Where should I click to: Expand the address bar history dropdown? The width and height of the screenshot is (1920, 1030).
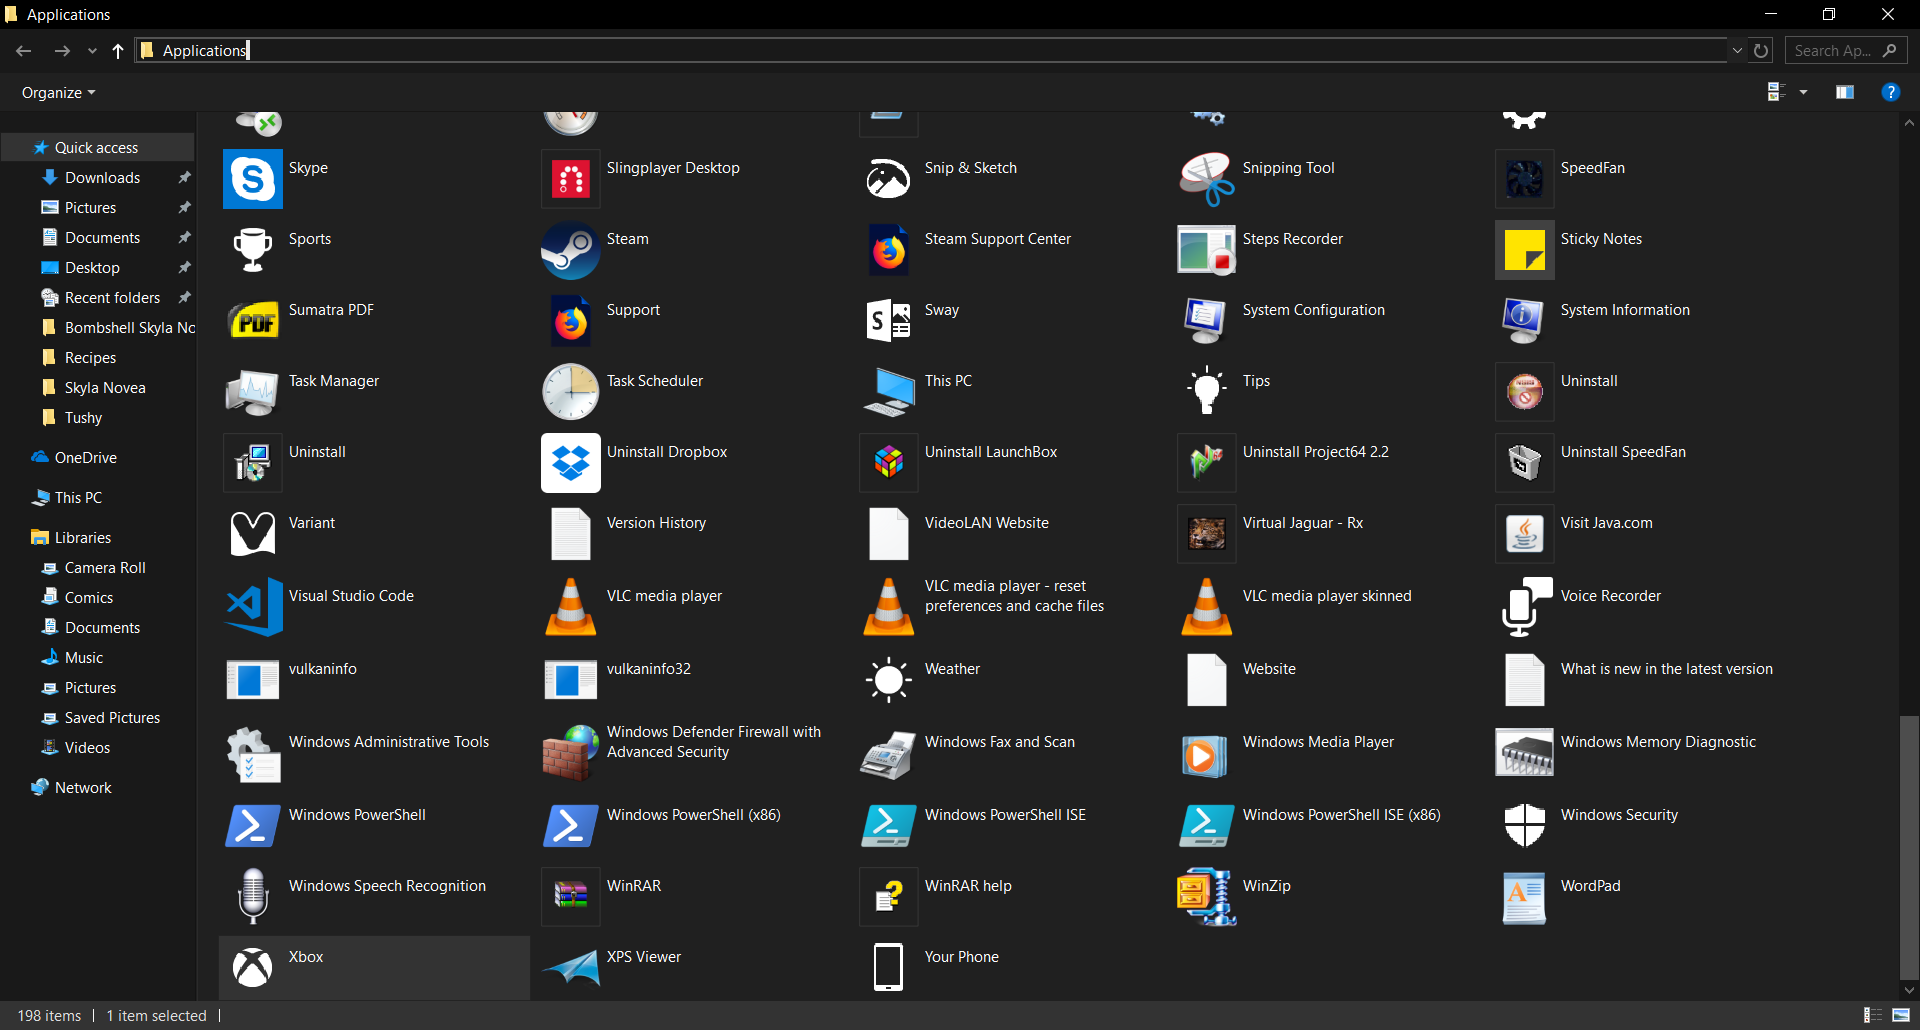1737,50
